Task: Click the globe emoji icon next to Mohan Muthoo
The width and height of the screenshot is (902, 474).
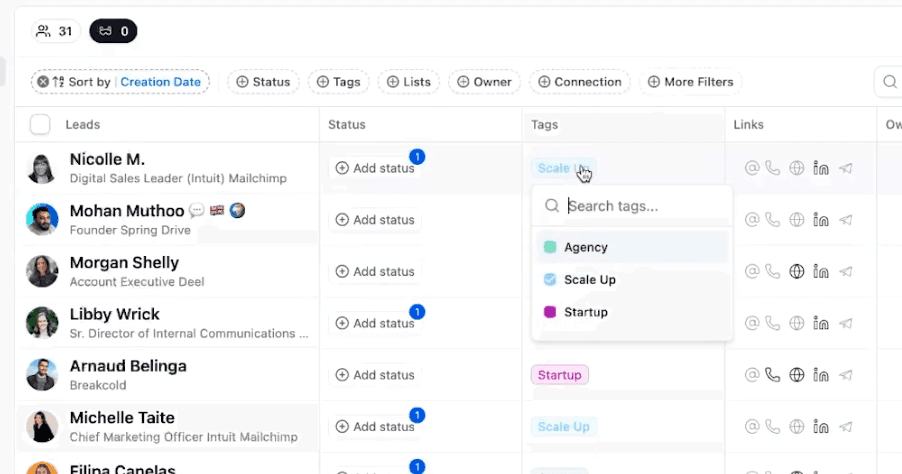Action: pyautogui.click(x=237, y=211)
